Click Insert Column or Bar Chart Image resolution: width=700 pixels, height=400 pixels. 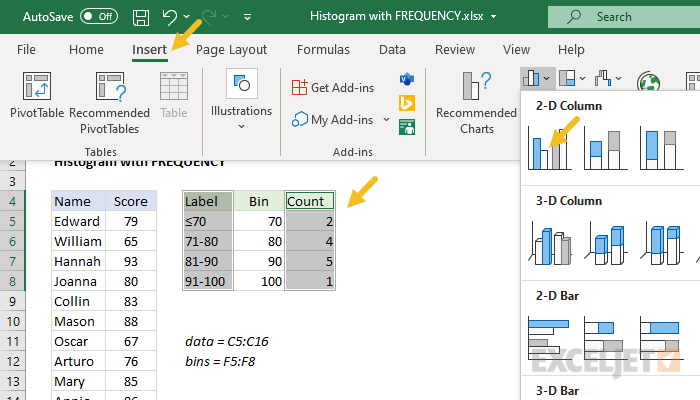[537, 79]
